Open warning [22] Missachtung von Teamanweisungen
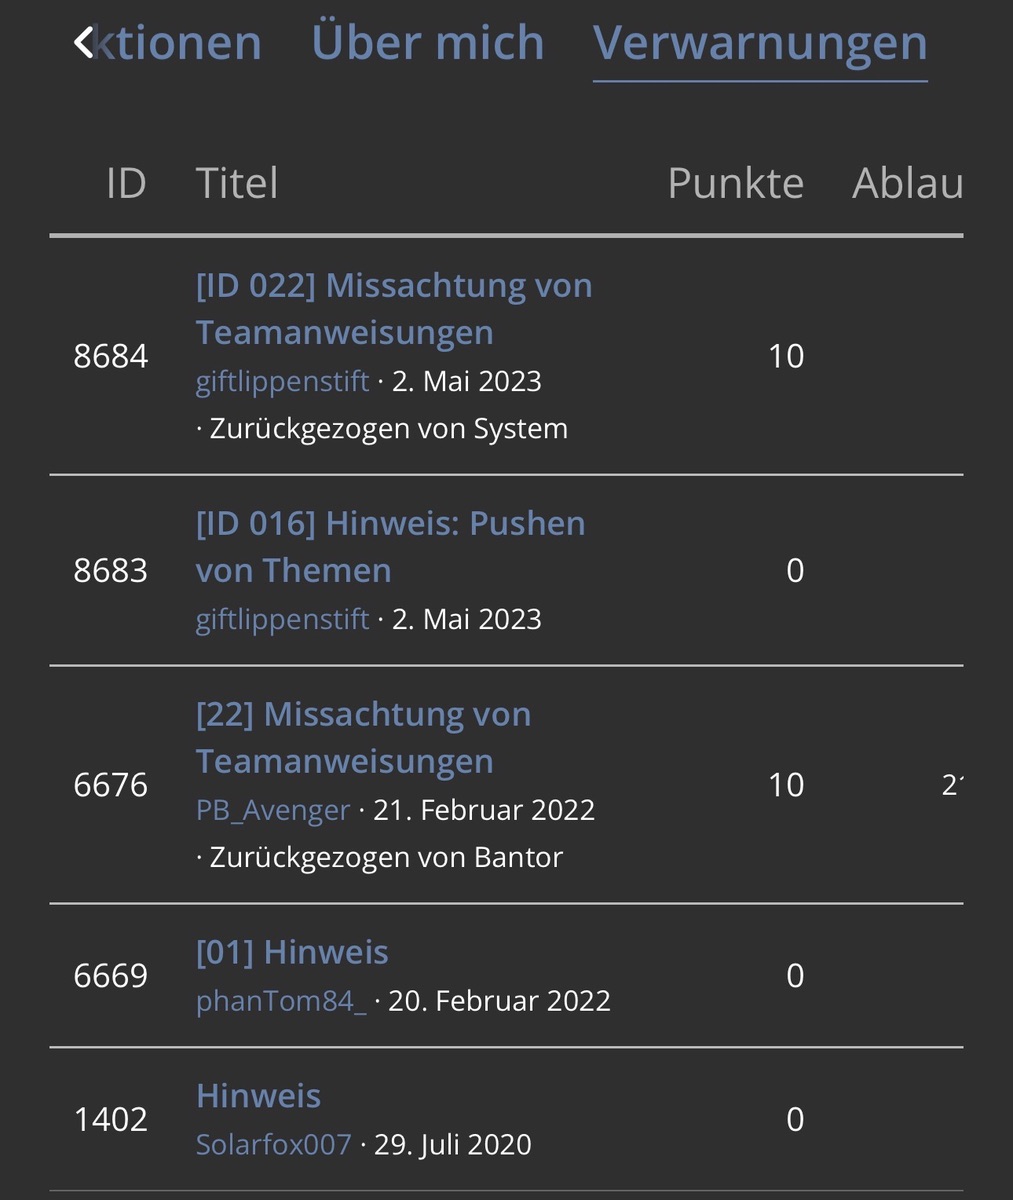Screen dimensions: 1013x1200 pos(364,738)
